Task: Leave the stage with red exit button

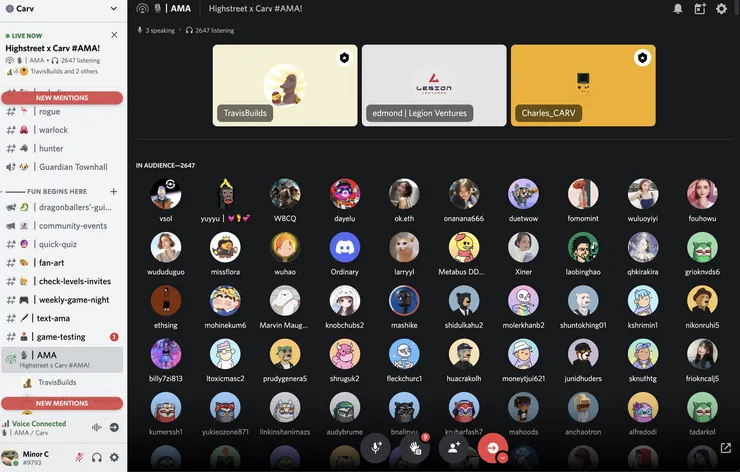Action: [x=493, y=447]
